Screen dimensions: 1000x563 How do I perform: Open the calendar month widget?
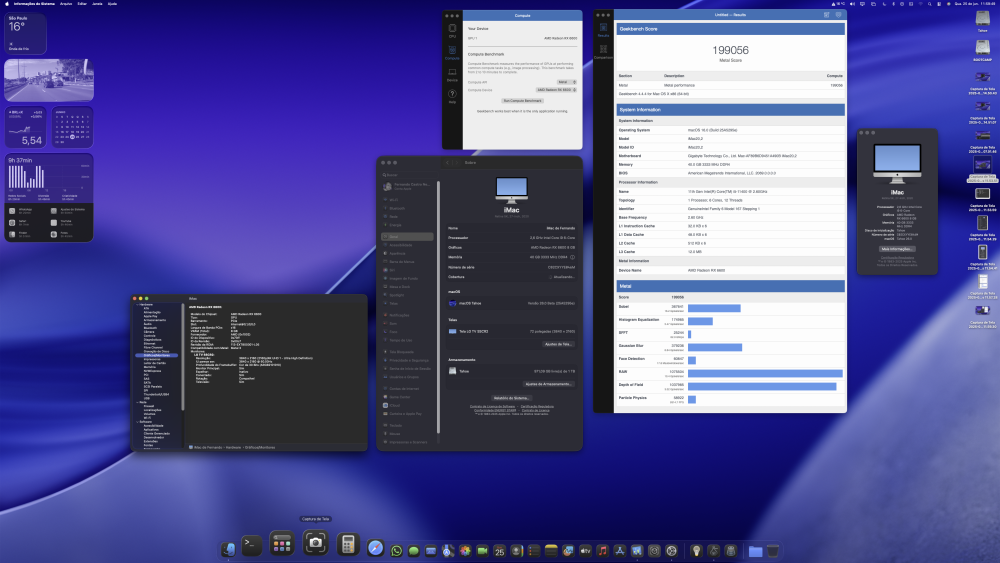[x=72, y=128]
